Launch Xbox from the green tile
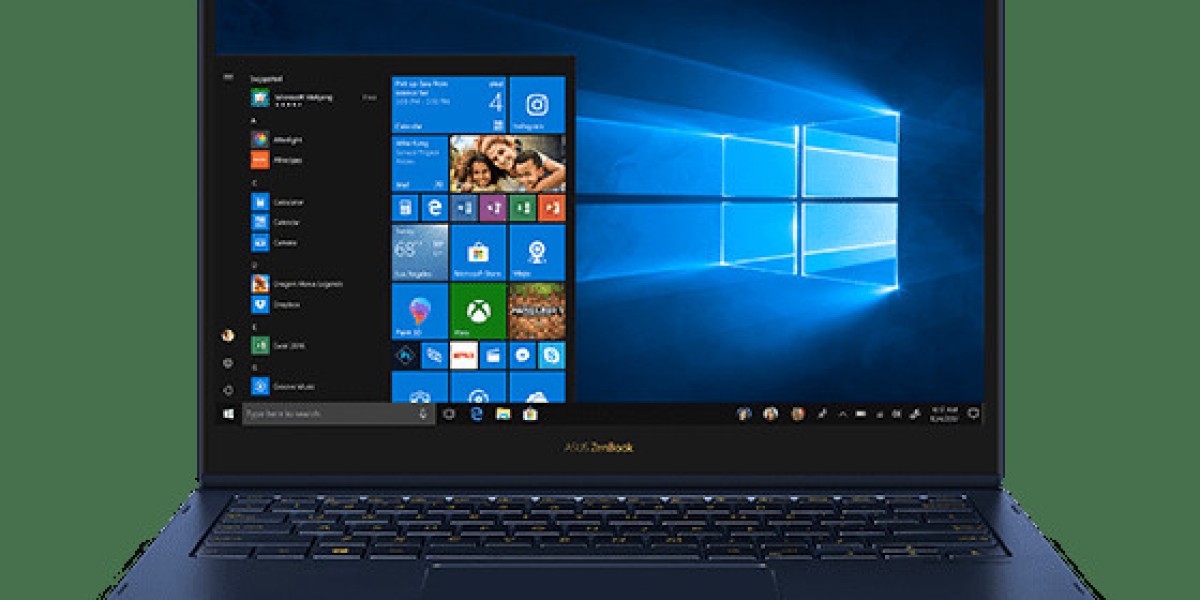Viewport: 1200px width, 600px height. (478, 311)
